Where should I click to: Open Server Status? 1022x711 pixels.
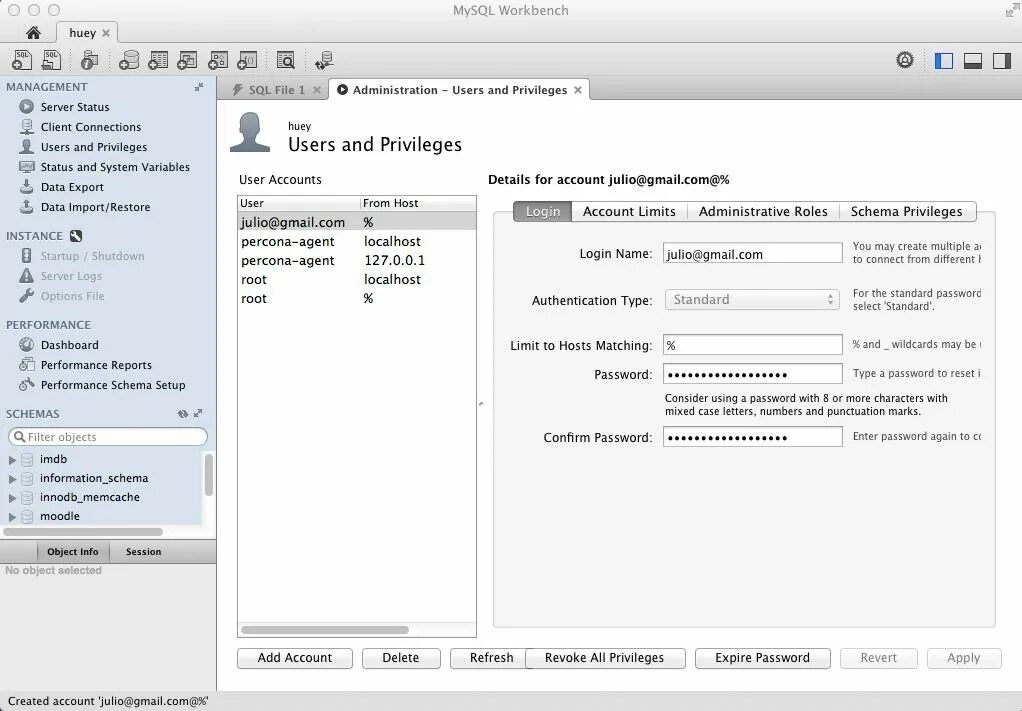pos(75,107)
